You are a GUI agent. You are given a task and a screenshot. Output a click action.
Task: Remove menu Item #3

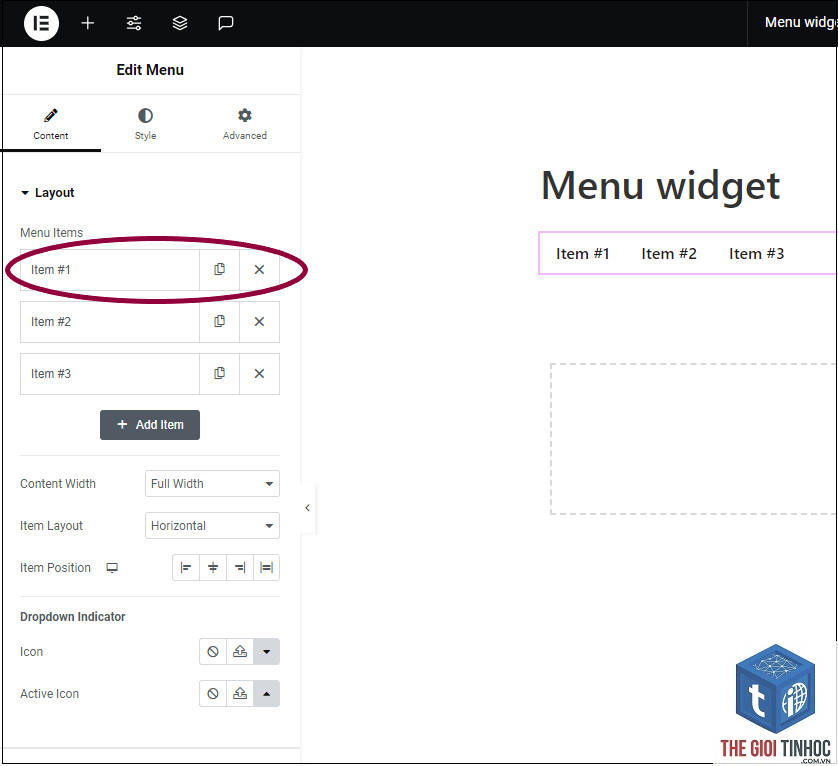[259, 373]
